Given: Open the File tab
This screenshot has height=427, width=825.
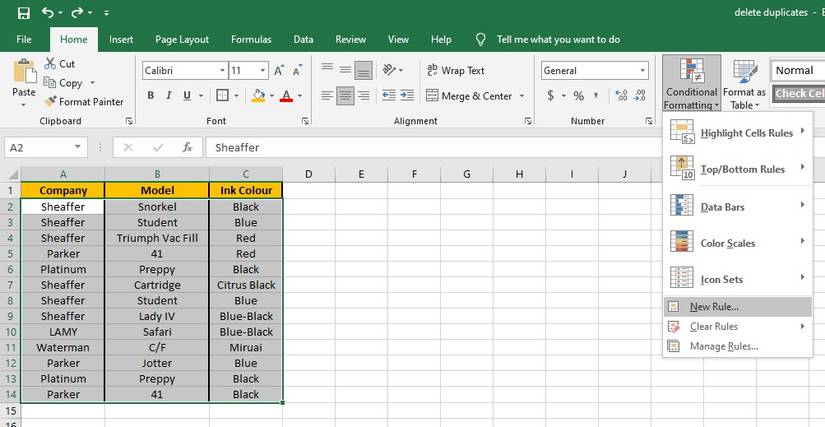Looking at the screenshot, I should coord(24,39).
